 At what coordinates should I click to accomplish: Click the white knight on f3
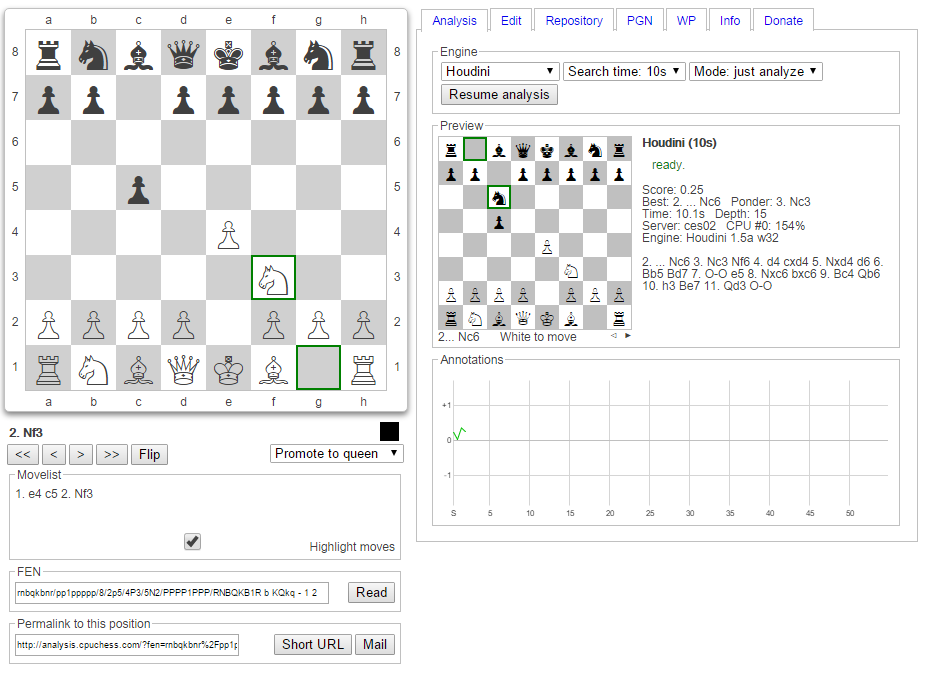[x=273, y=277]
